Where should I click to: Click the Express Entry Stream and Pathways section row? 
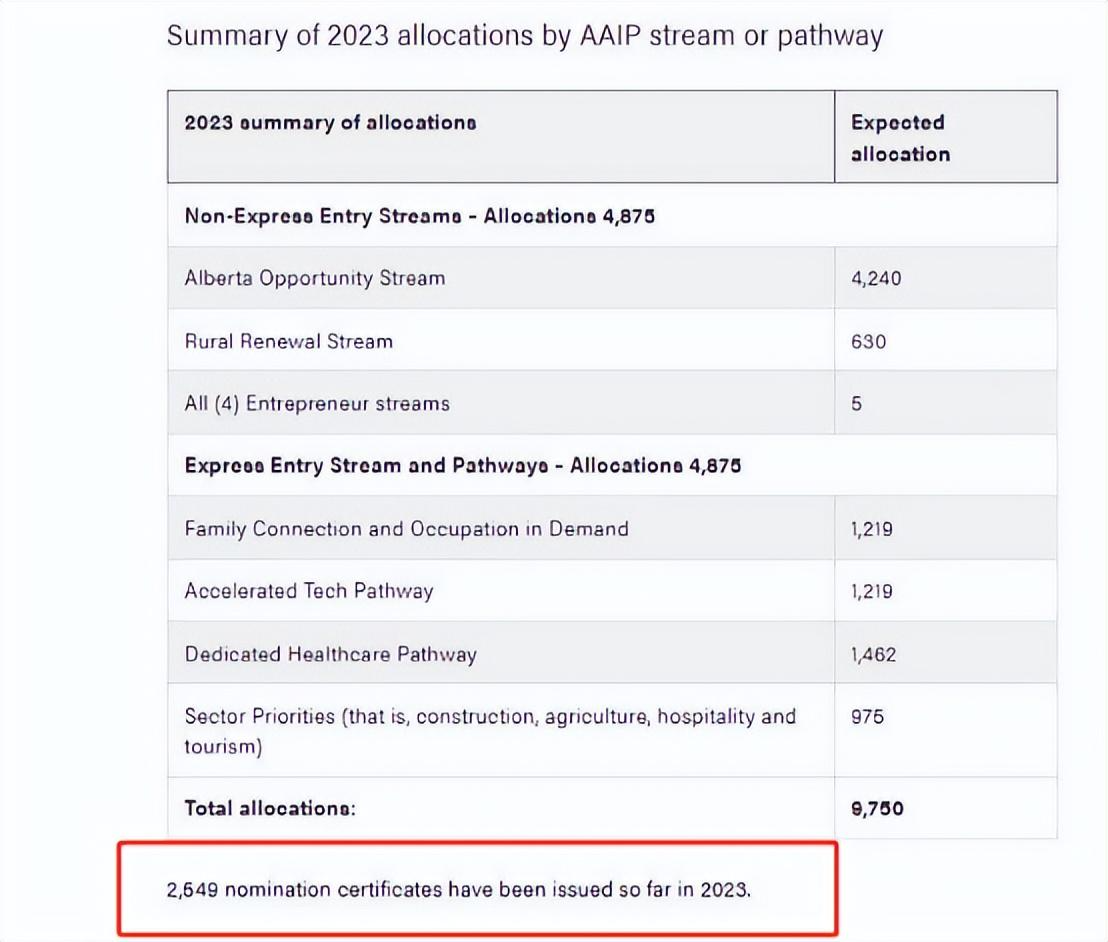pos(462,466)
